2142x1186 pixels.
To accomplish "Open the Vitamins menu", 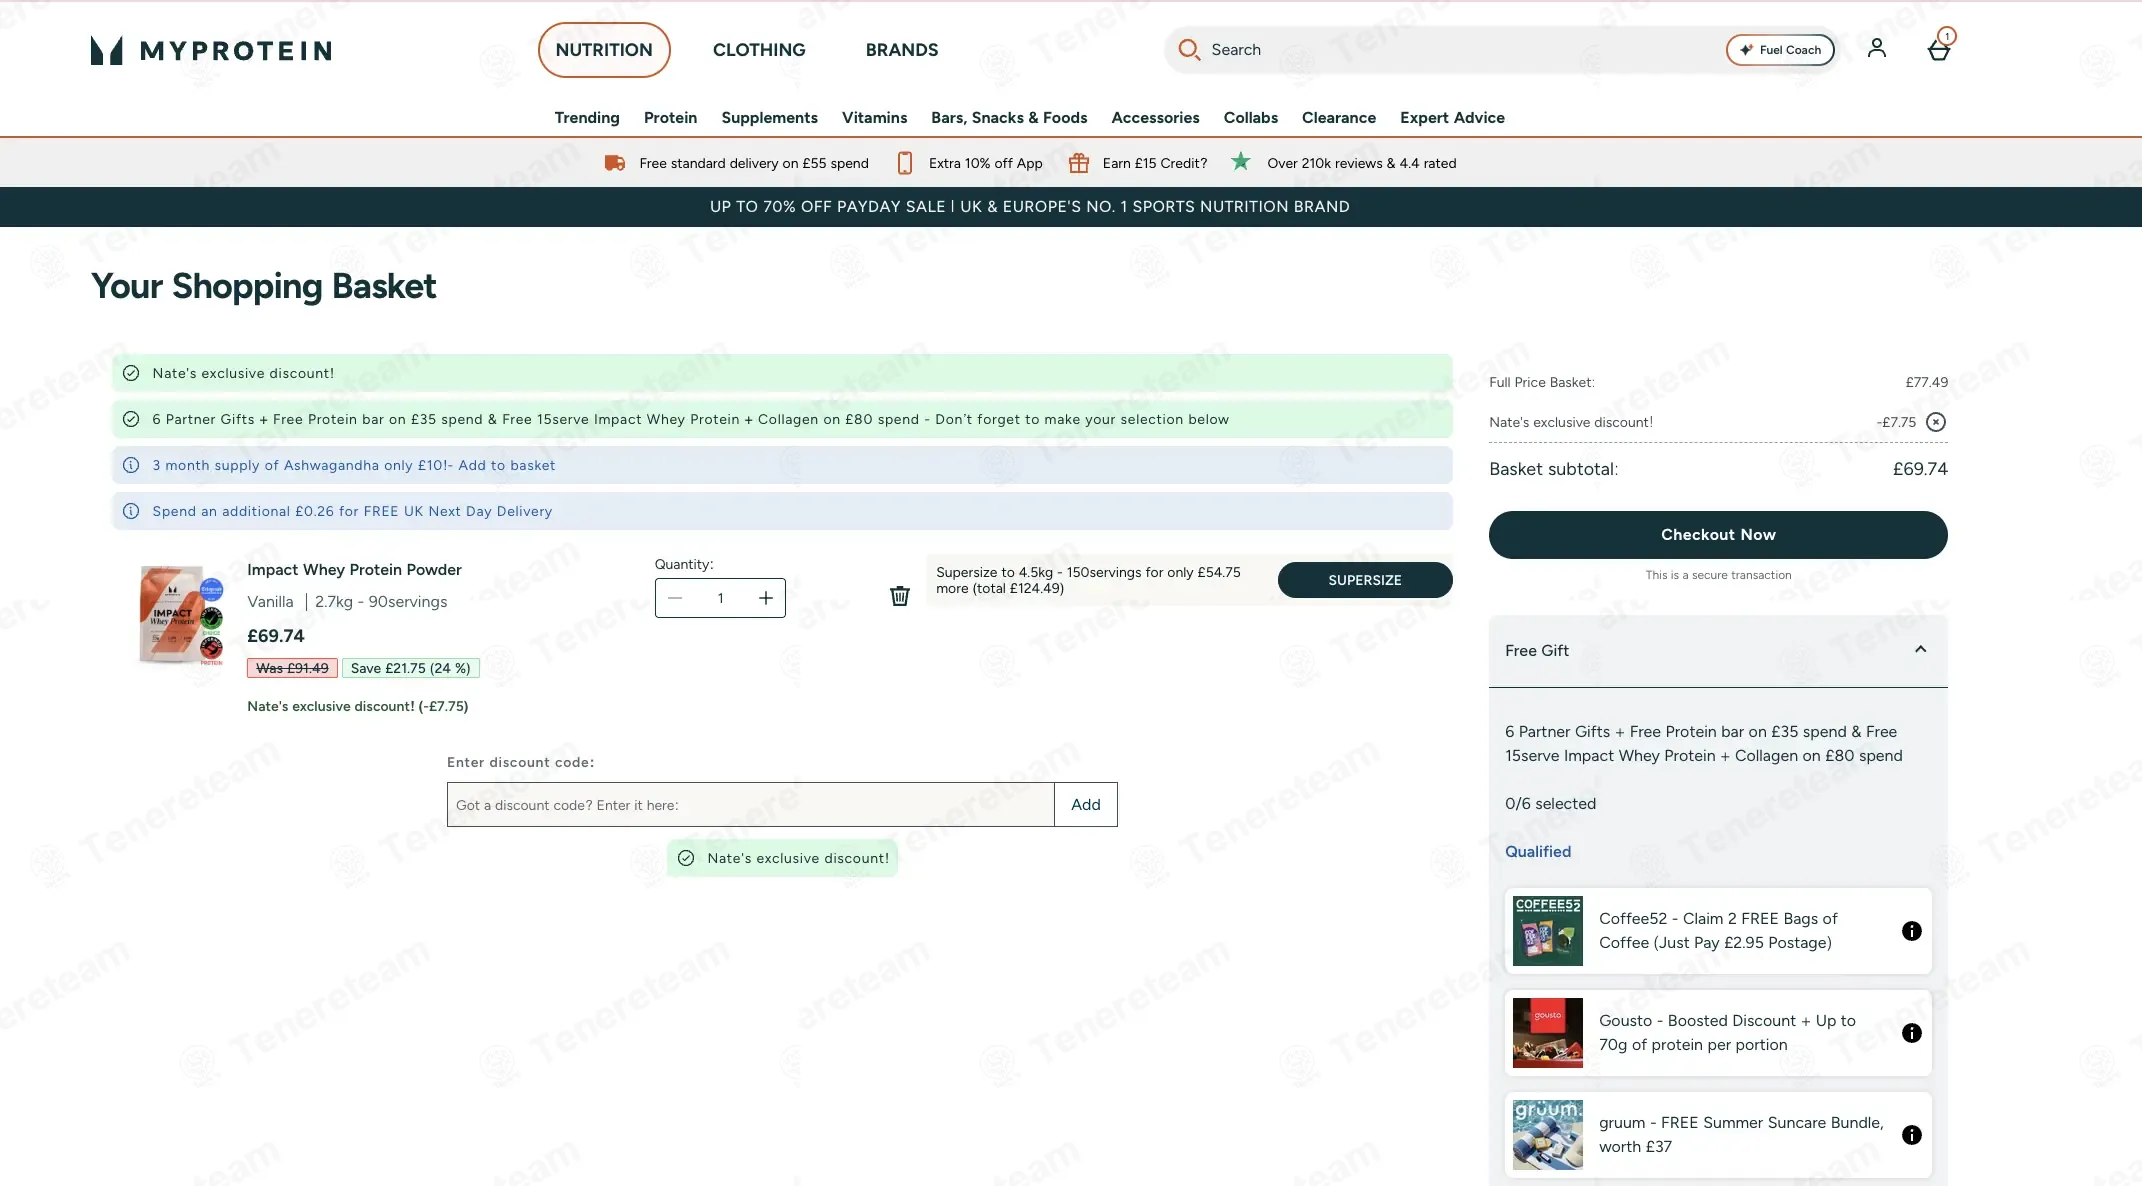I will click(874, 118).
